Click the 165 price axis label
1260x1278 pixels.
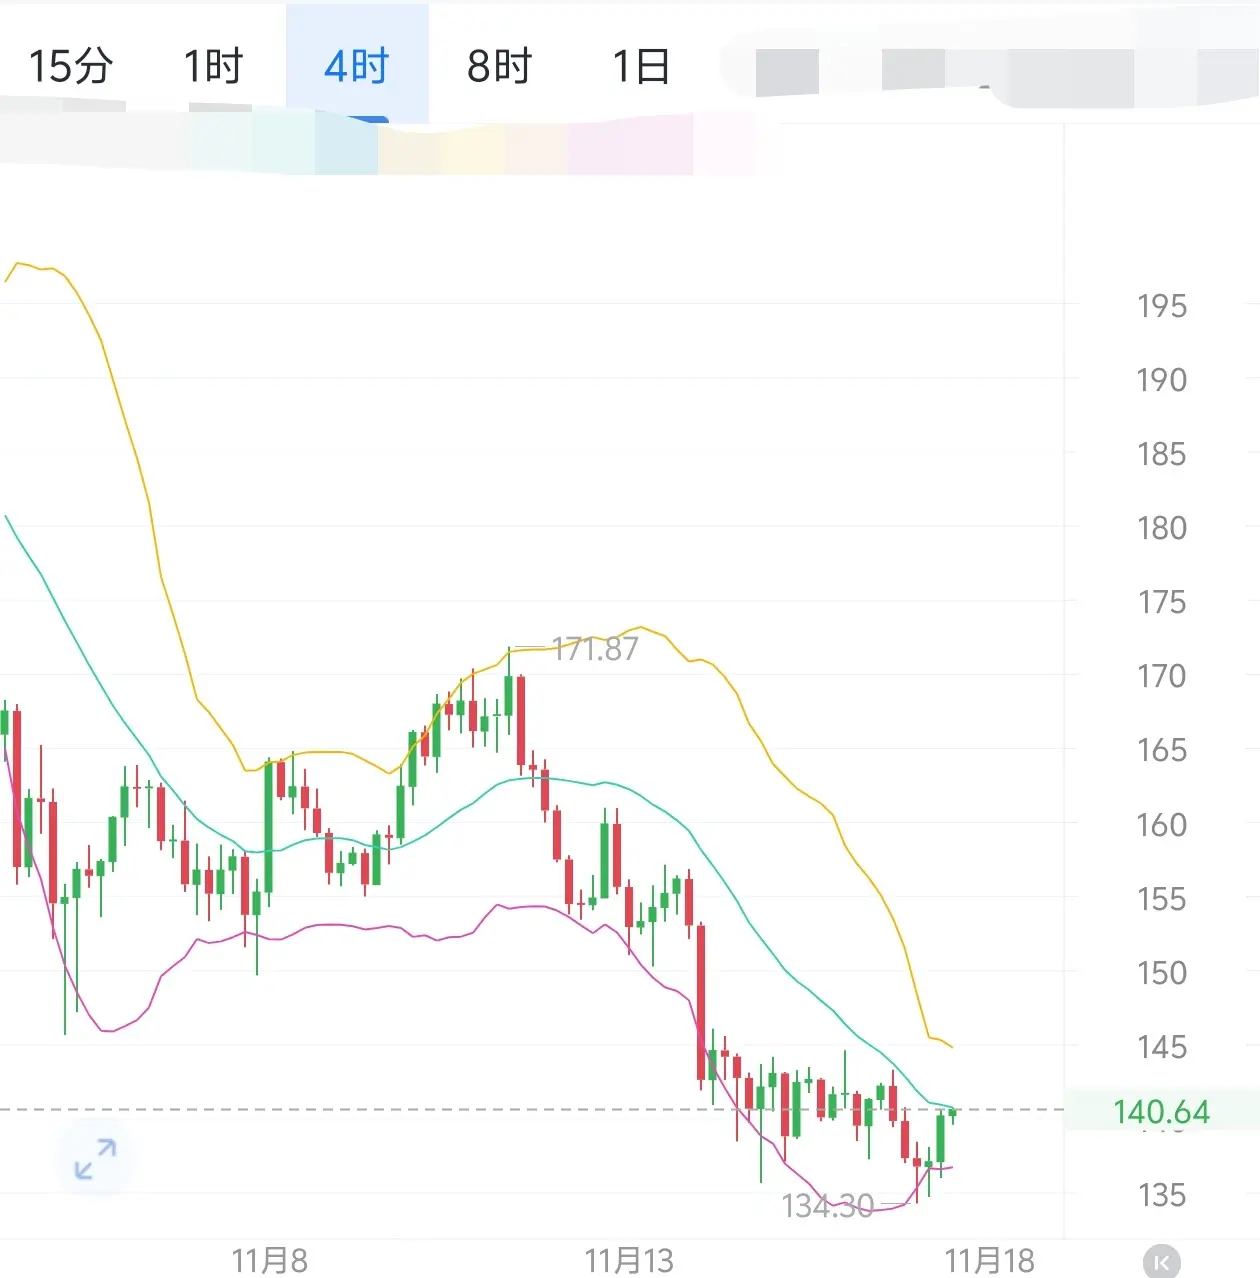click(1162, 750)
